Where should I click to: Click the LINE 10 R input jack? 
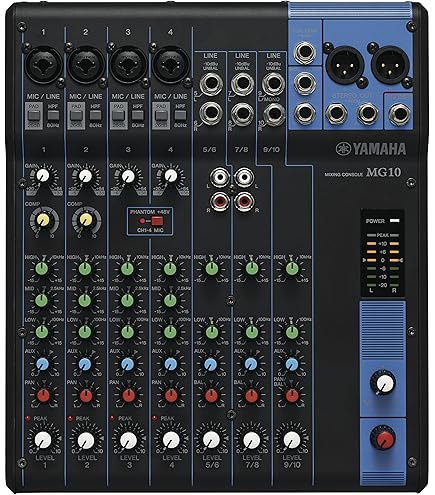274,113
